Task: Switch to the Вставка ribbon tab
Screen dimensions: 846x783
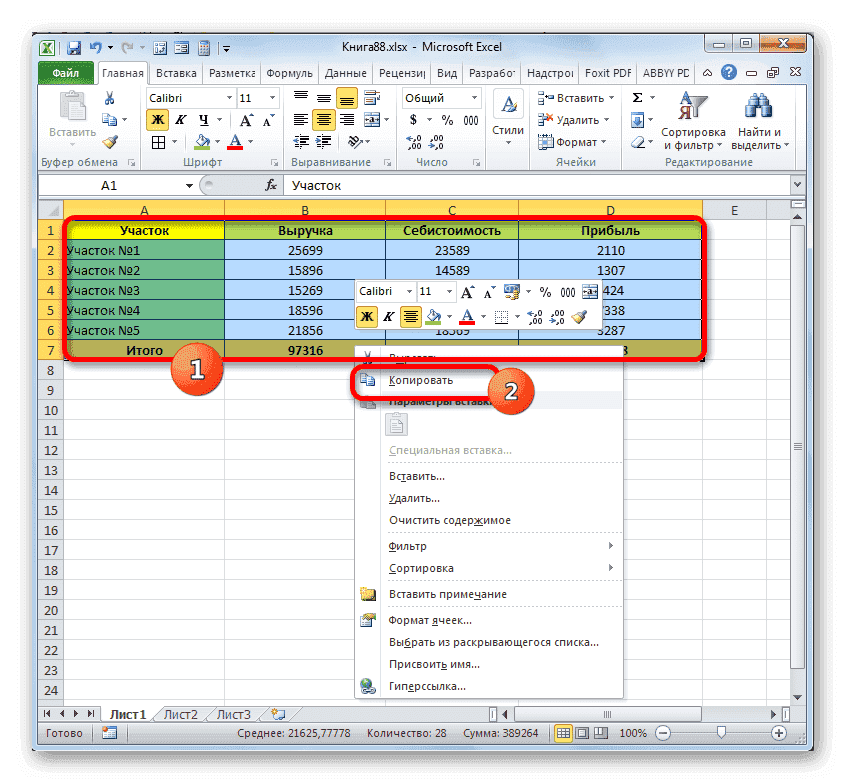Action: [175, 72]
